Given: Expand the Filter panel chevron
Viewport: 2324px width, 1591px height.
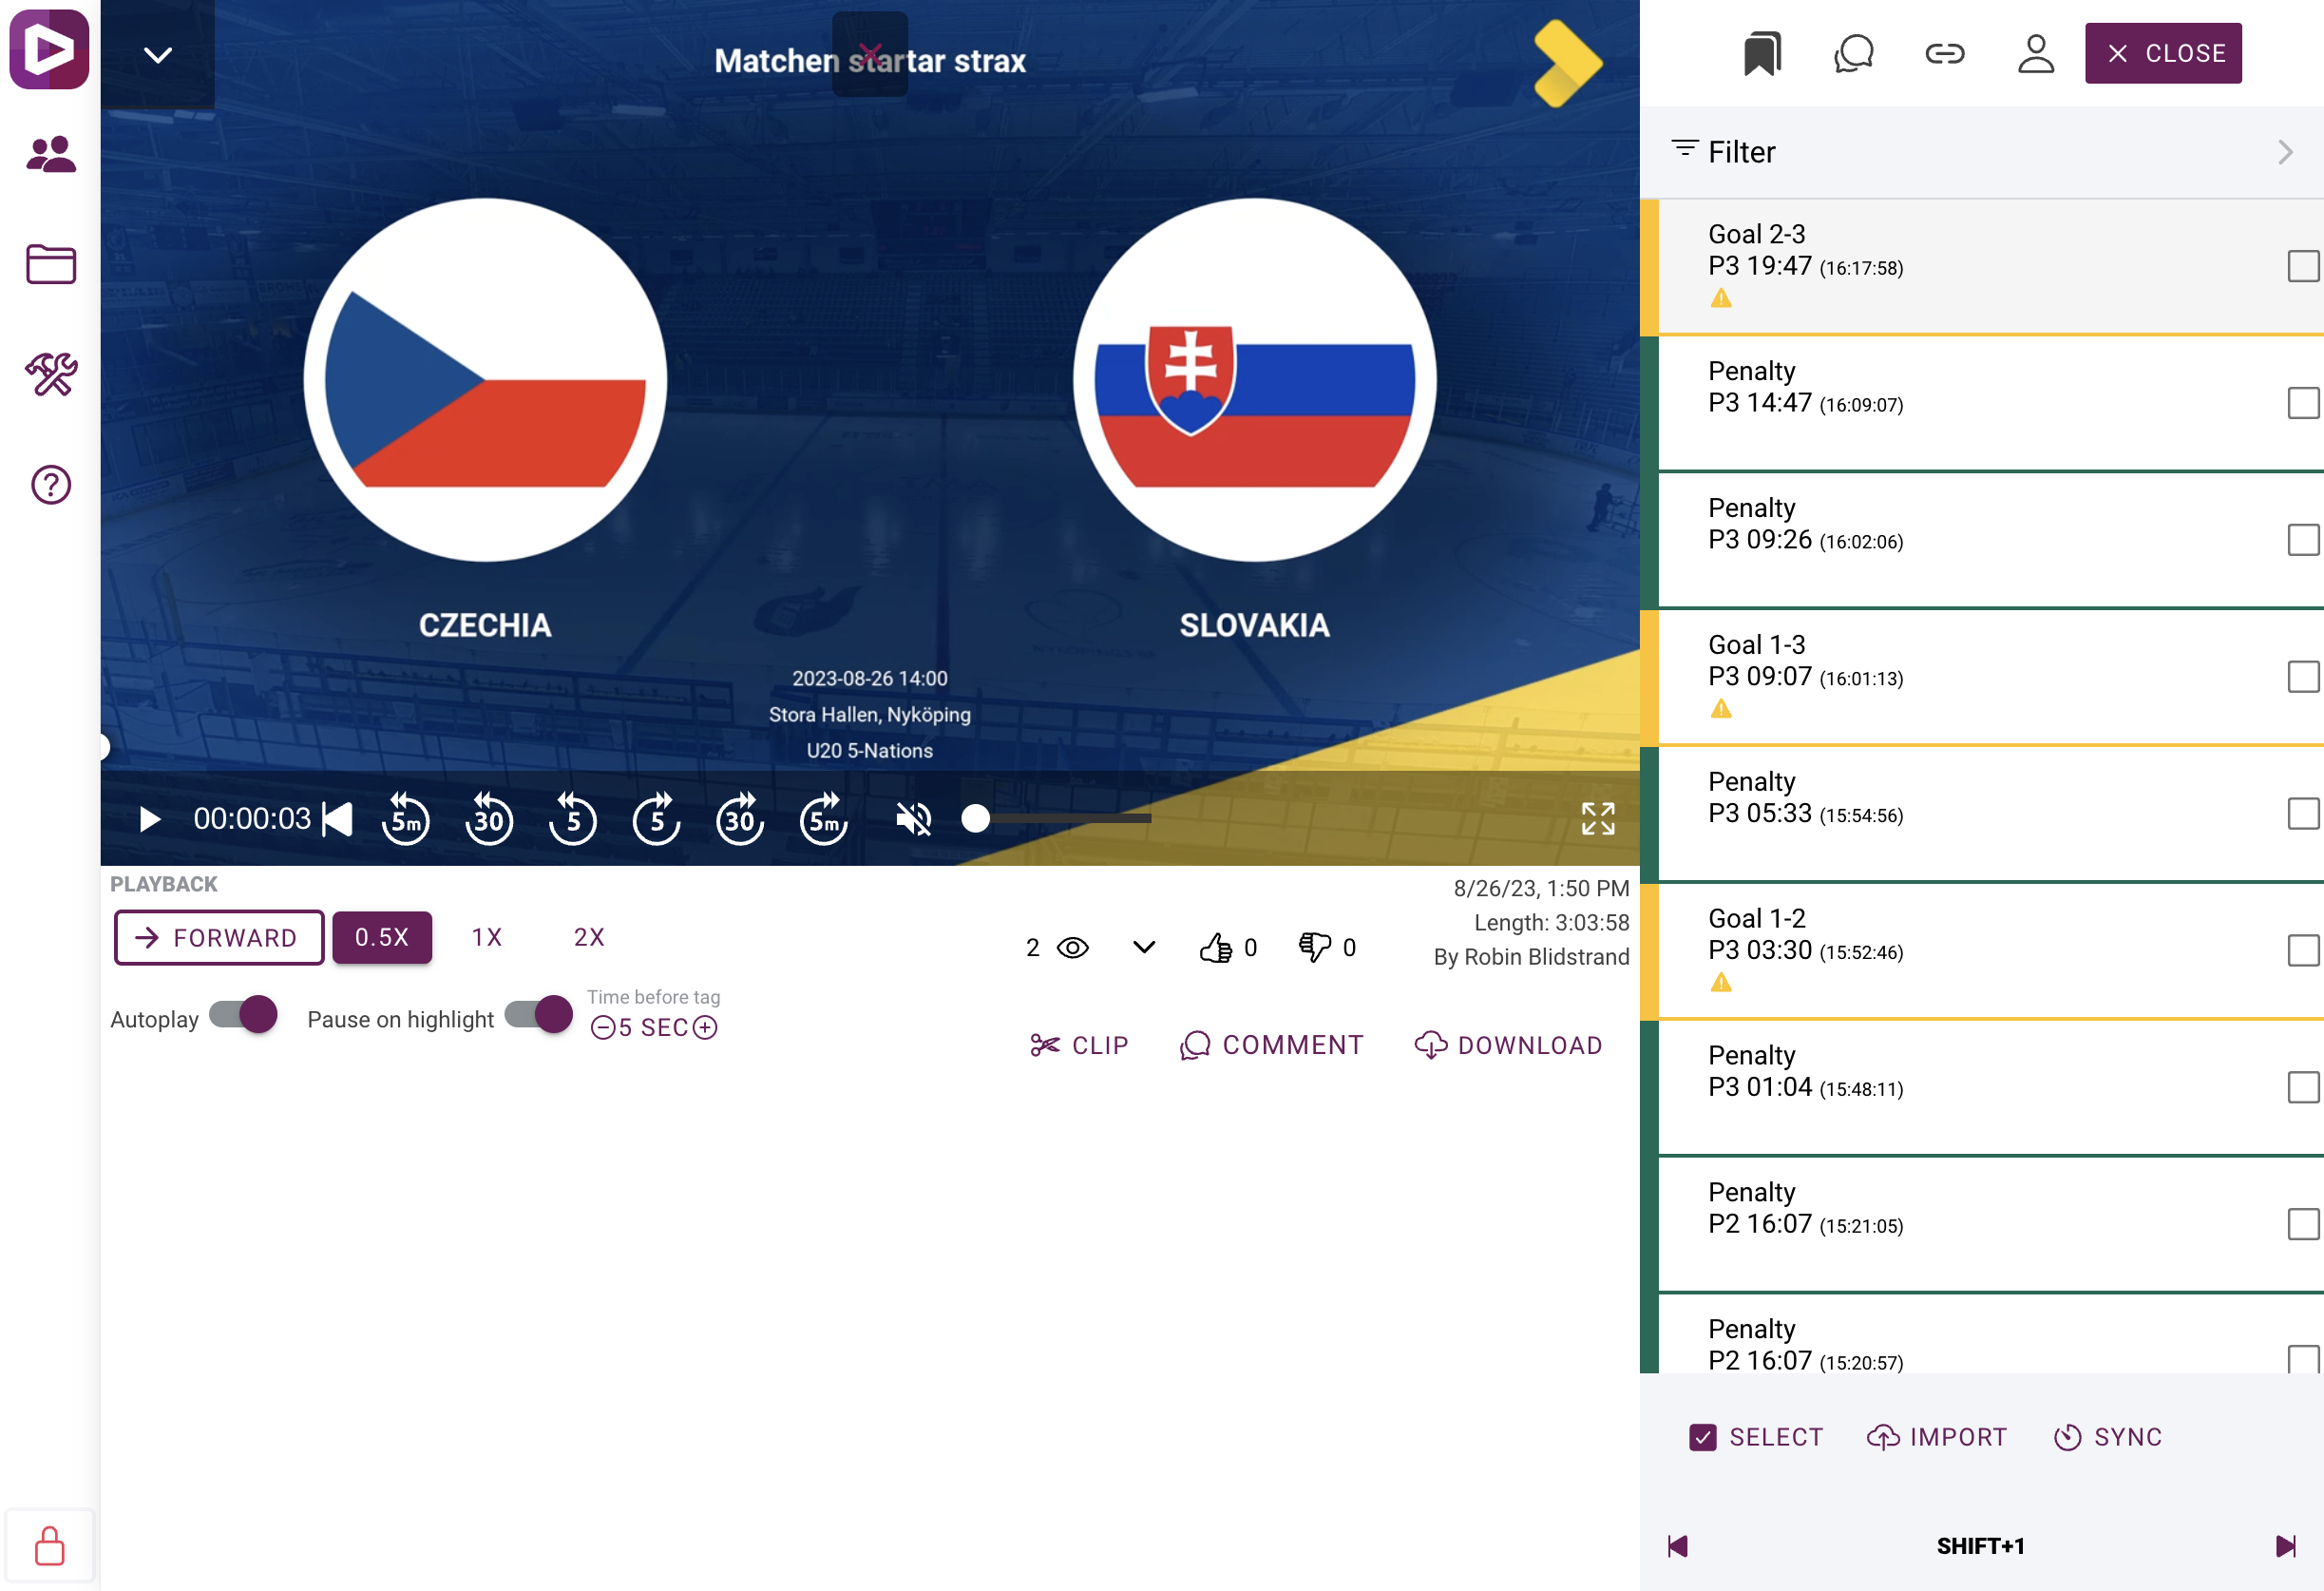Looking at the screenshot, I should 2285,152.
